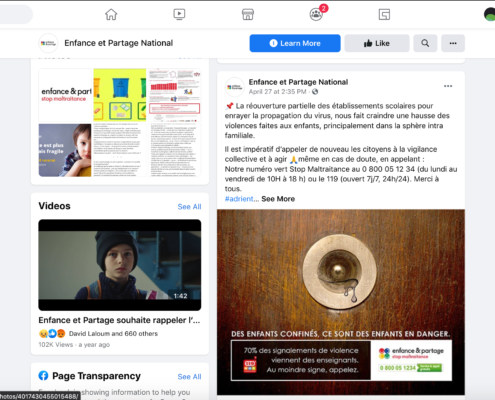Click the Page Transparency heading

pos(96,376)
